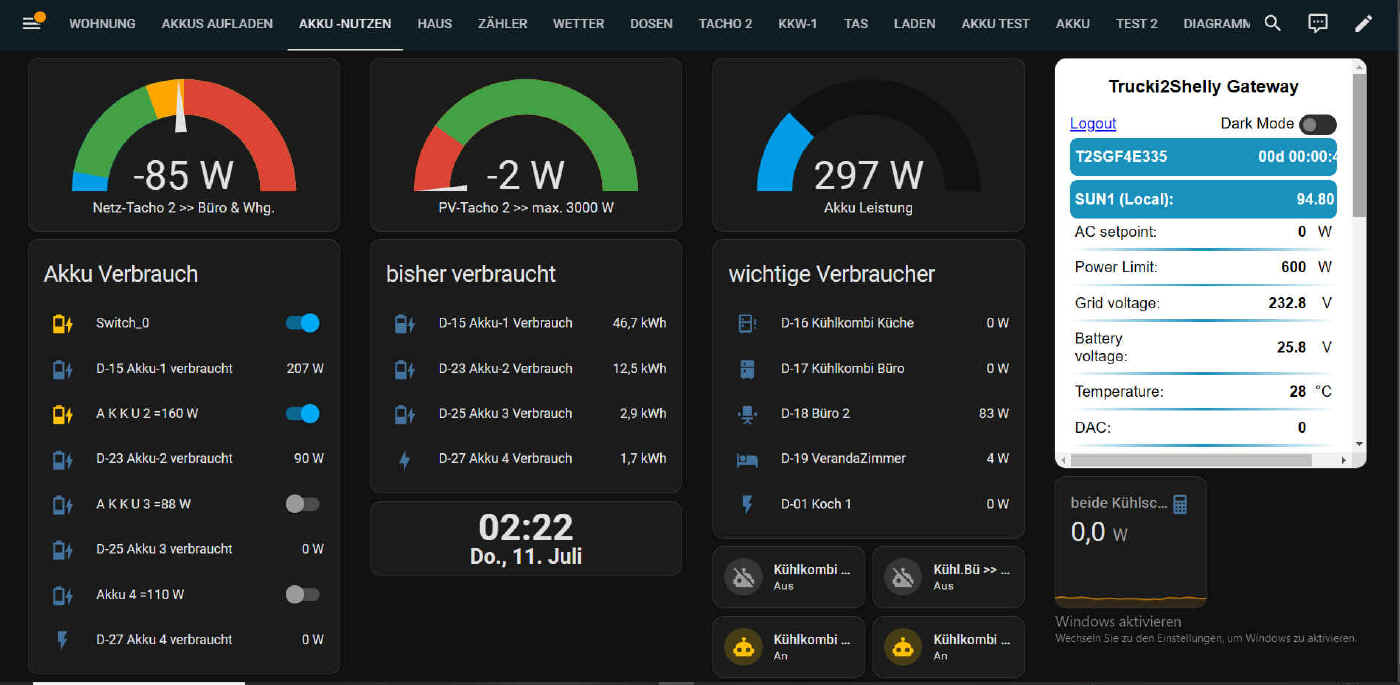Click the 207 W value of D-15 Akku-1
The image size is (1400, 685).
[305, 368]
